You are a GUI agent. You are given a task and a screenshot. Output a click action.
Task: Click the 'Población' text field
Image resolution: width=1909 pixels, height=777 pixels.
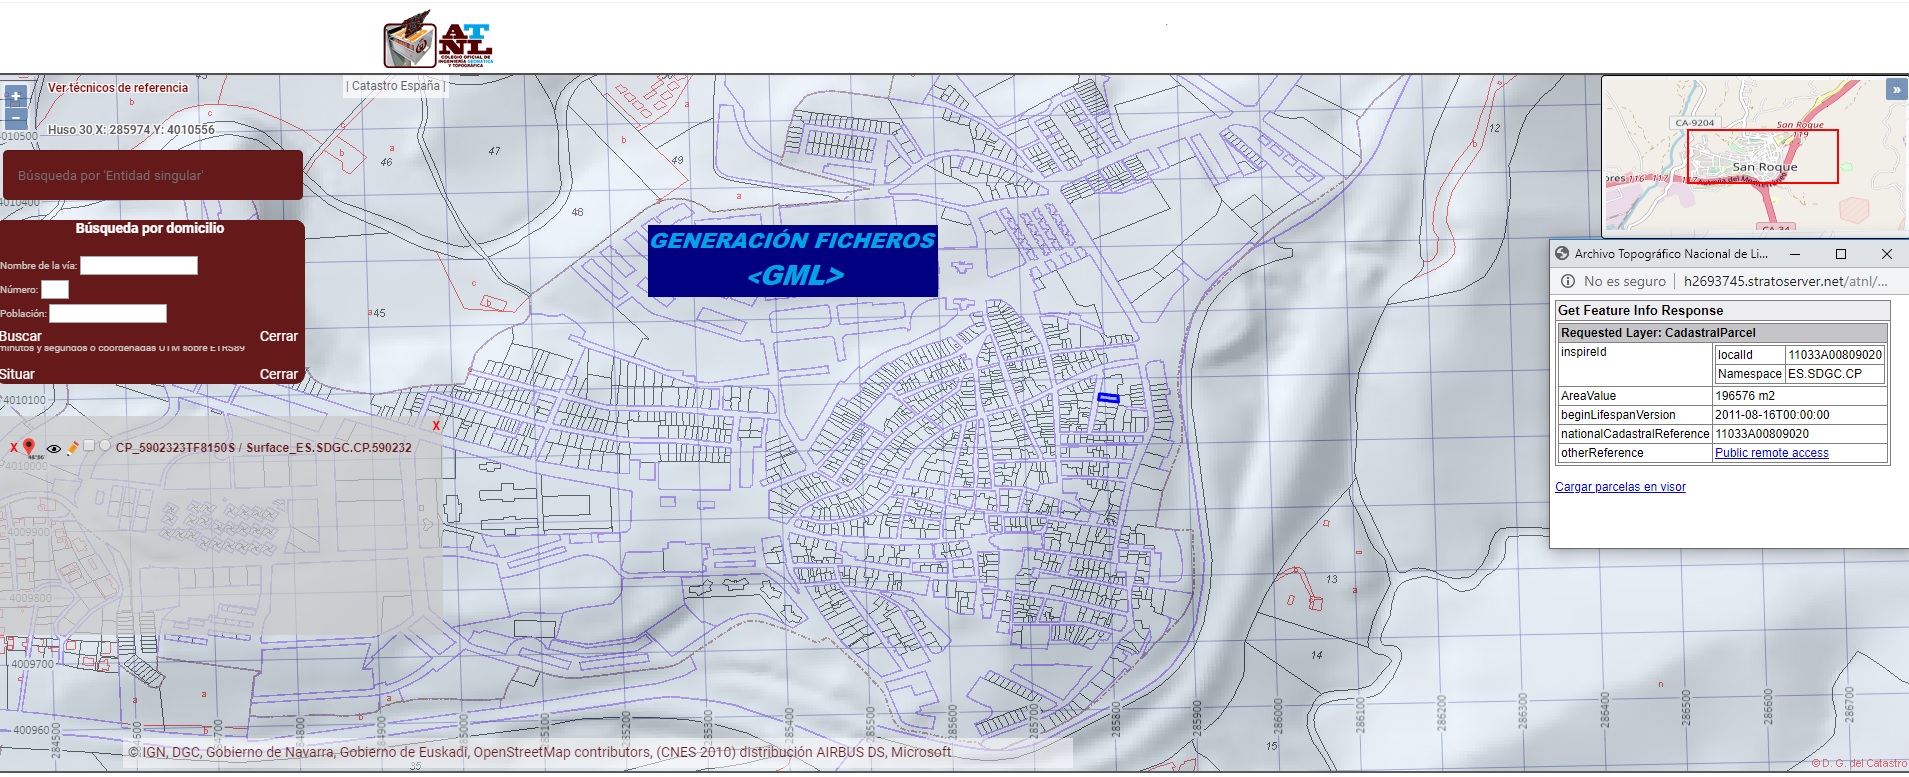(108, 313)
